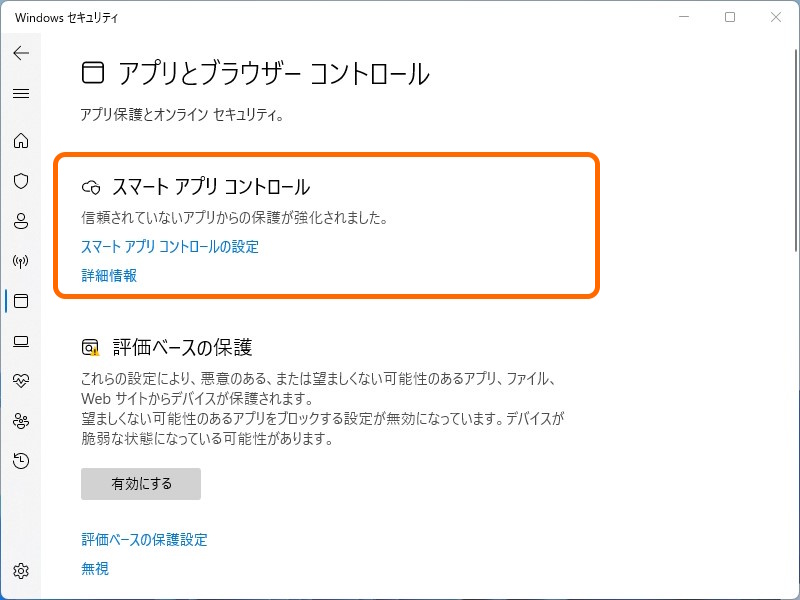800x600 pixels.
Task: Open デバイス セキュリティ via laptop icon
Action: (21, 341)
